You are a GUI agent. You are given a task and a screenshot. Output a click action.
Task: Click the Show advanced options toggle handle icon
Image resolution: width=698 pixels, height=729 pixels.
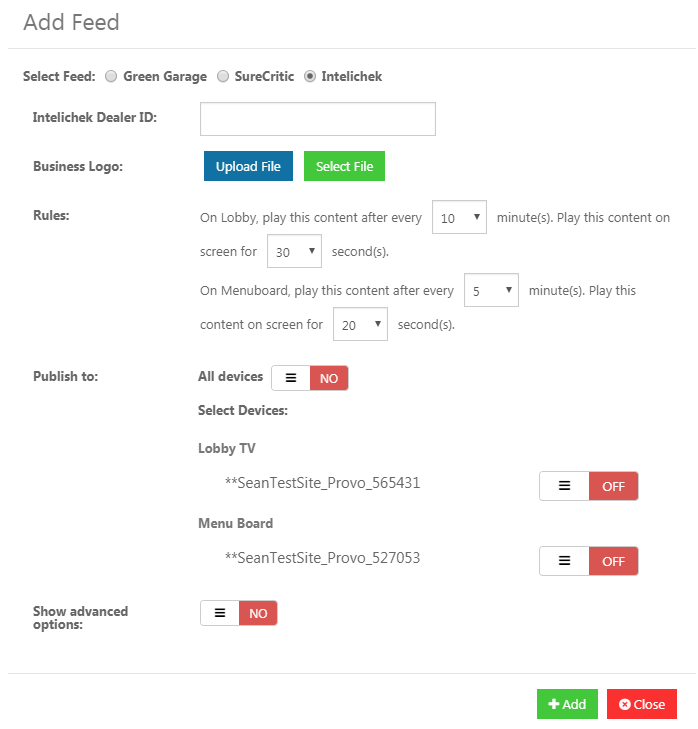220,613
